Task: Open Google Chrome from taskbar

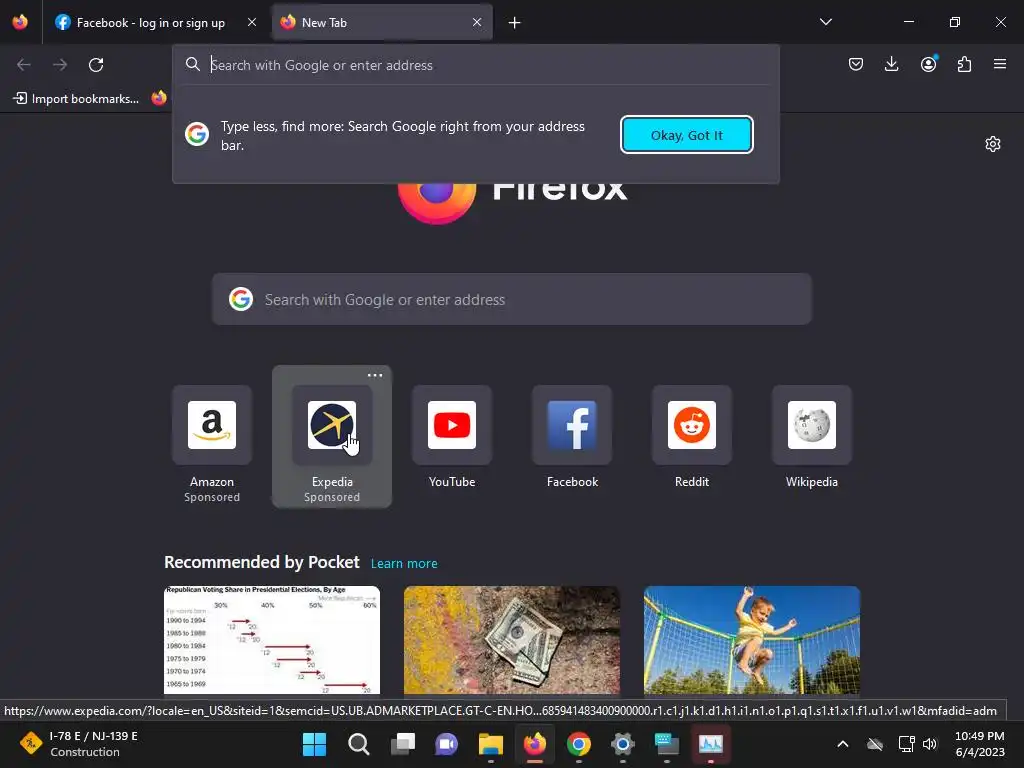Action: tap(579, 744)
